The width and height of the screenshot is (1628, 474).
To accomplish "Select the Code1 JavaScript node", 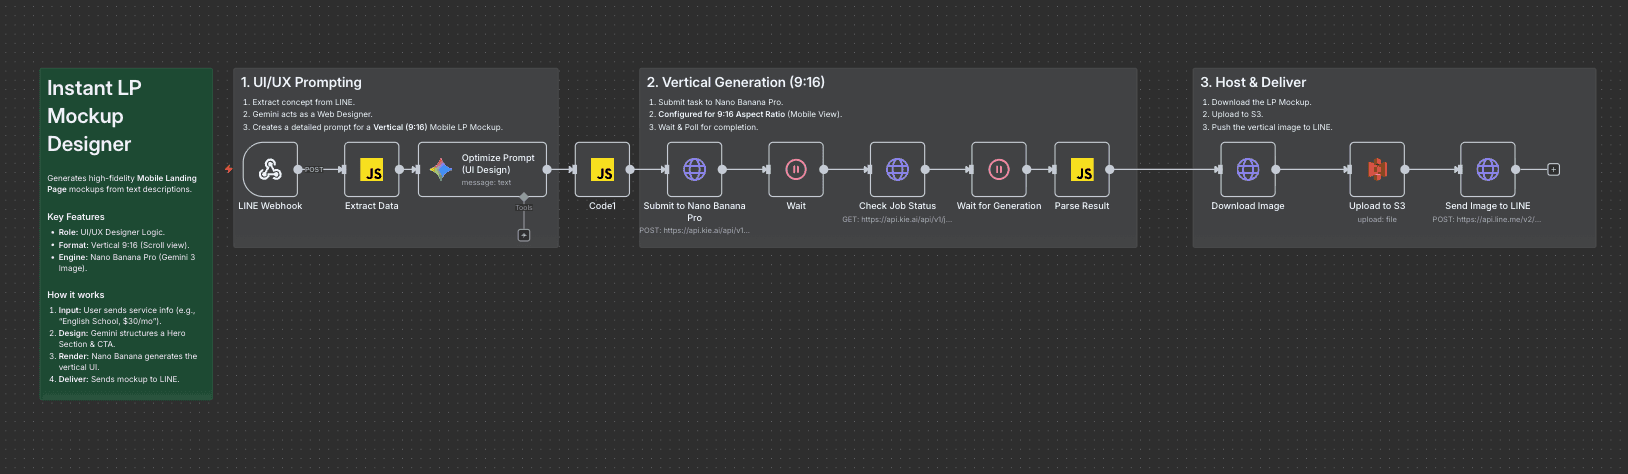I will [602, 170].
